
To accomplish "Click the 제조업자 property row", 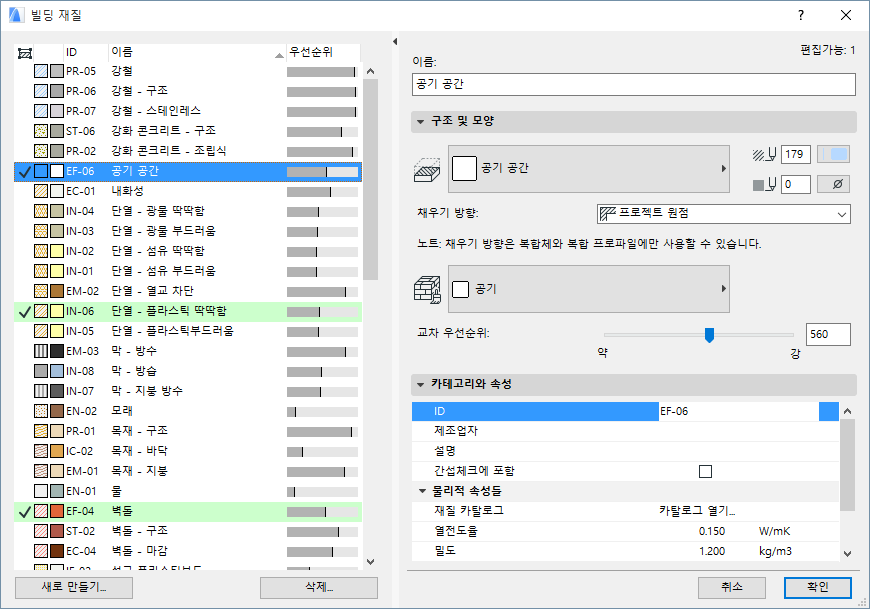I will (x=625, y=431).
